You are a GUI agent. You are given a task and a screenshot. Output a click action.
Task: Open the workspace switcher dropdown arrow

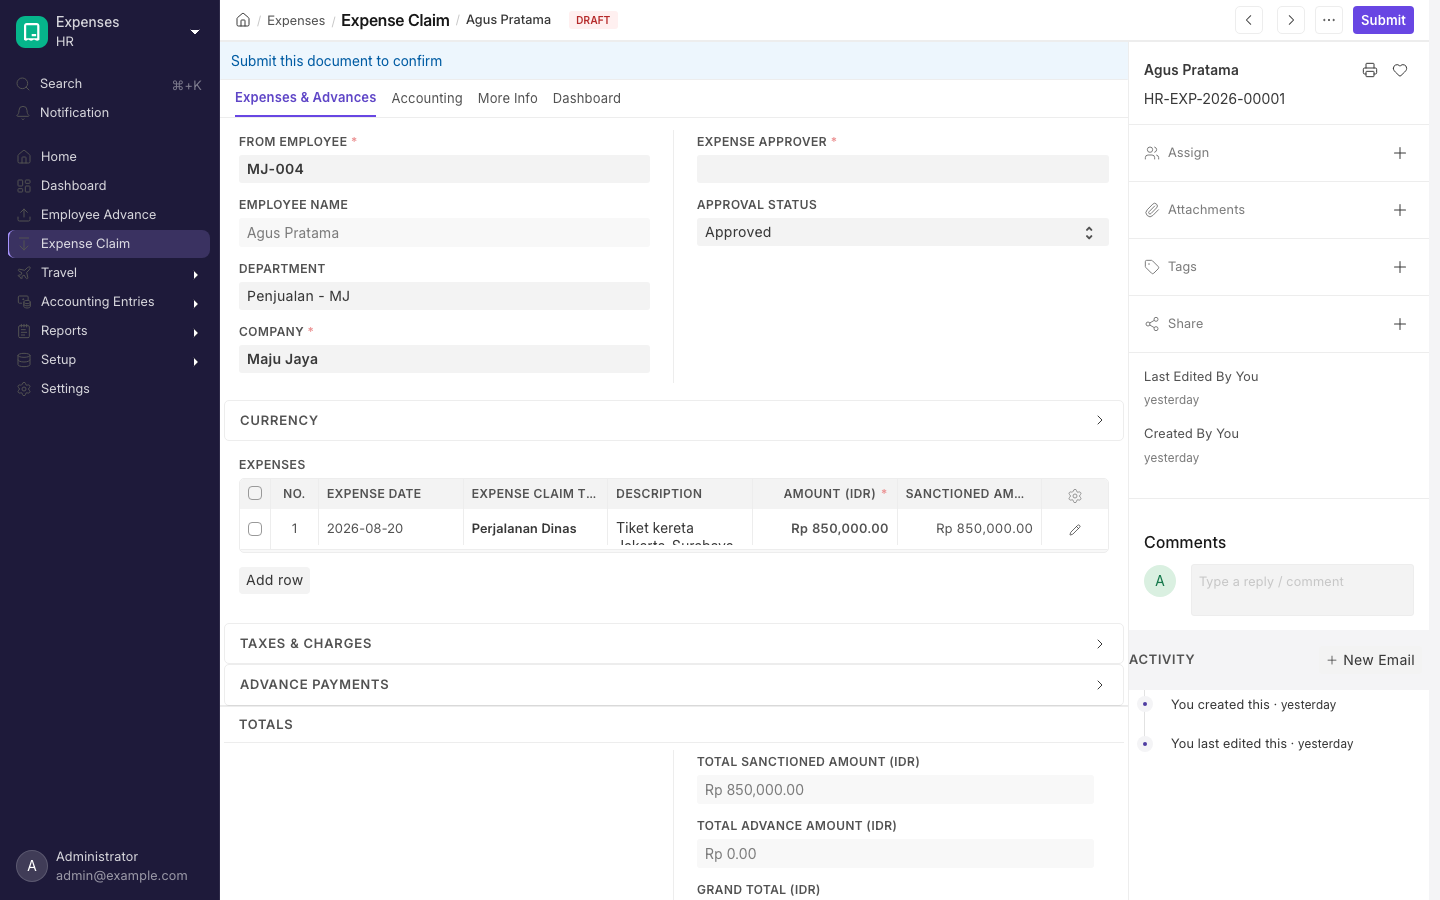pyautogui.click(x=195, y=32)
